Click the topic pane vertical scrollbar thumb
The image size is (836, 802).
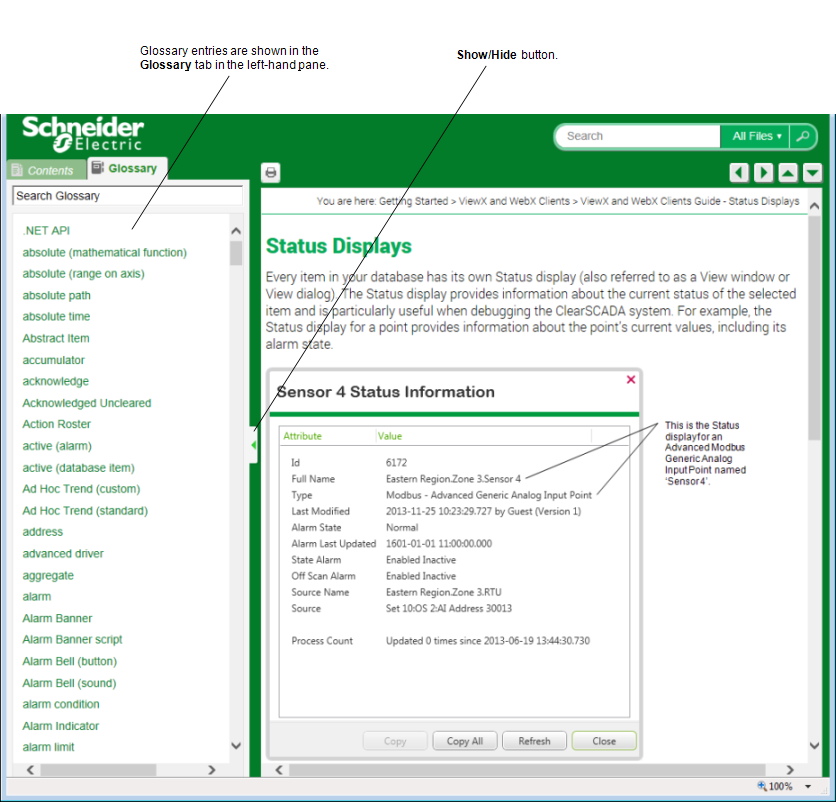814,328
